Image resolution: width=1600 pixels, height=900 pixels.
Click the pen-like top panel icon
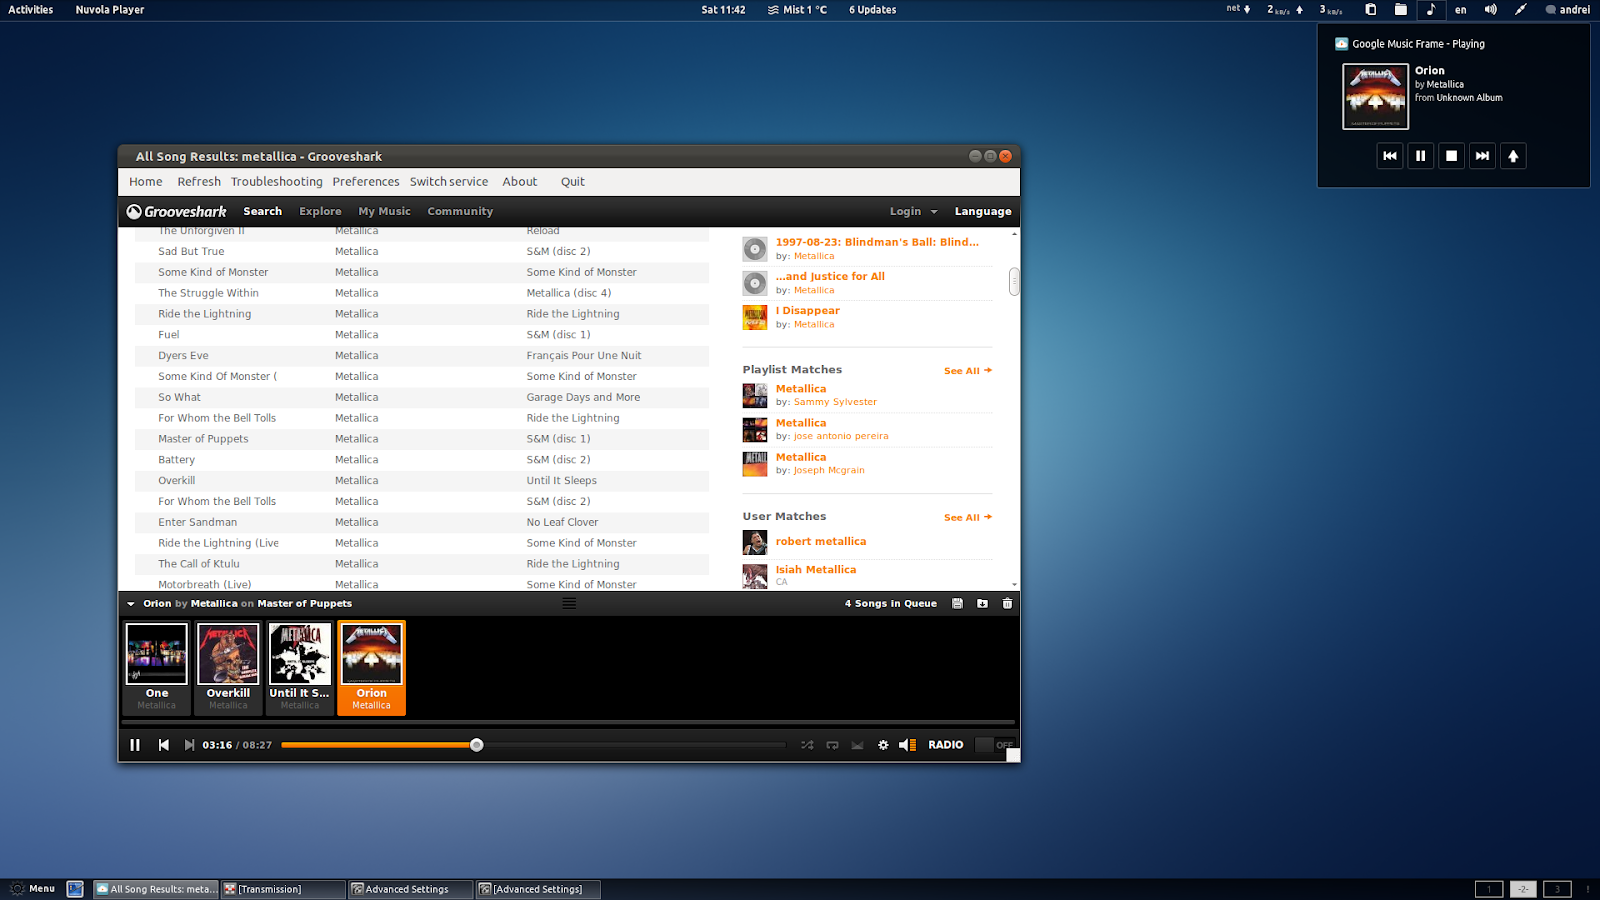pos(1521,10)
